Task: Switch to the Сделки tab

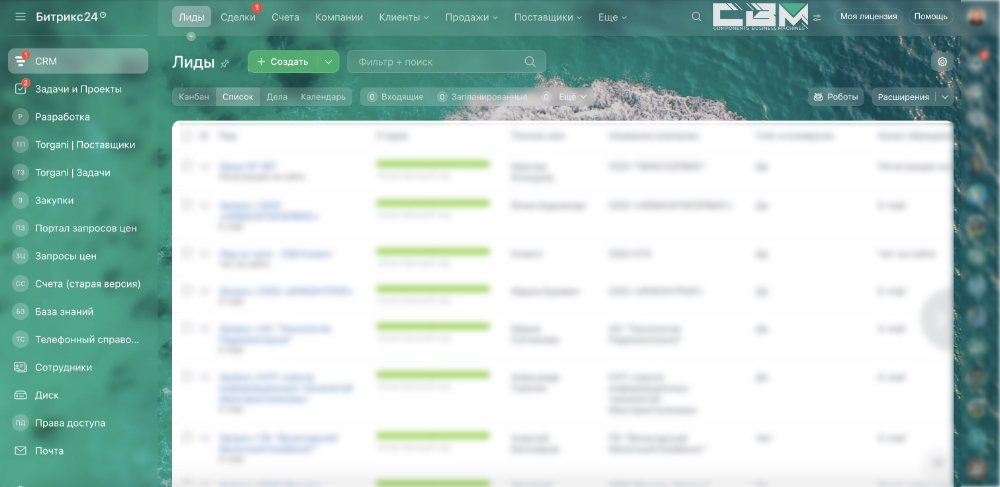Action: pos(237,17)
